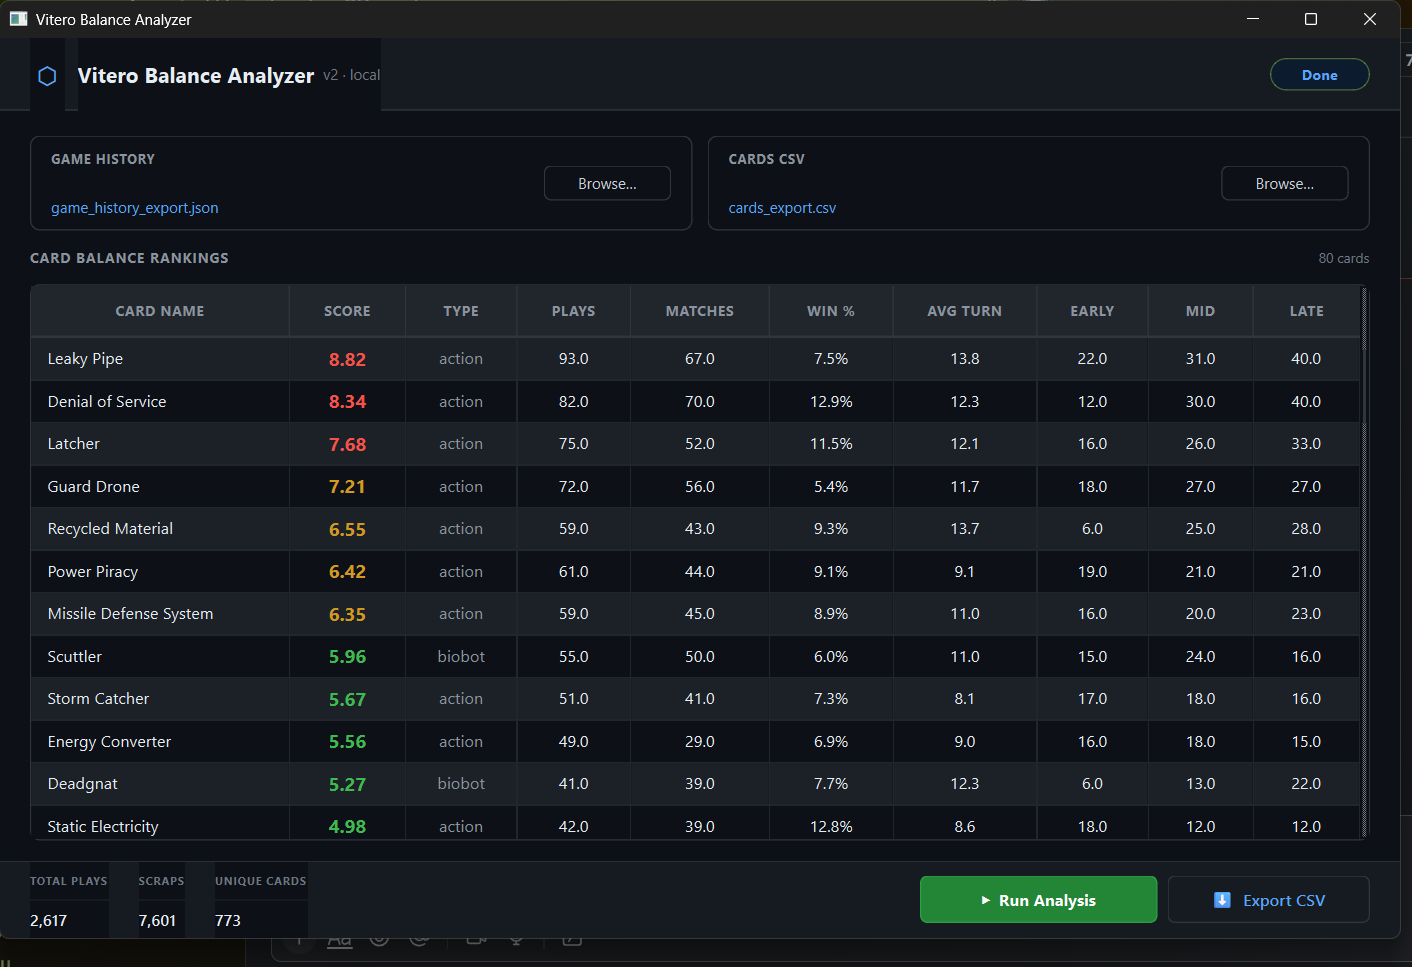This screenshot has height=967, width=1412.
Task: Browse for a cards CSV file
Action: coord(1284,183)
